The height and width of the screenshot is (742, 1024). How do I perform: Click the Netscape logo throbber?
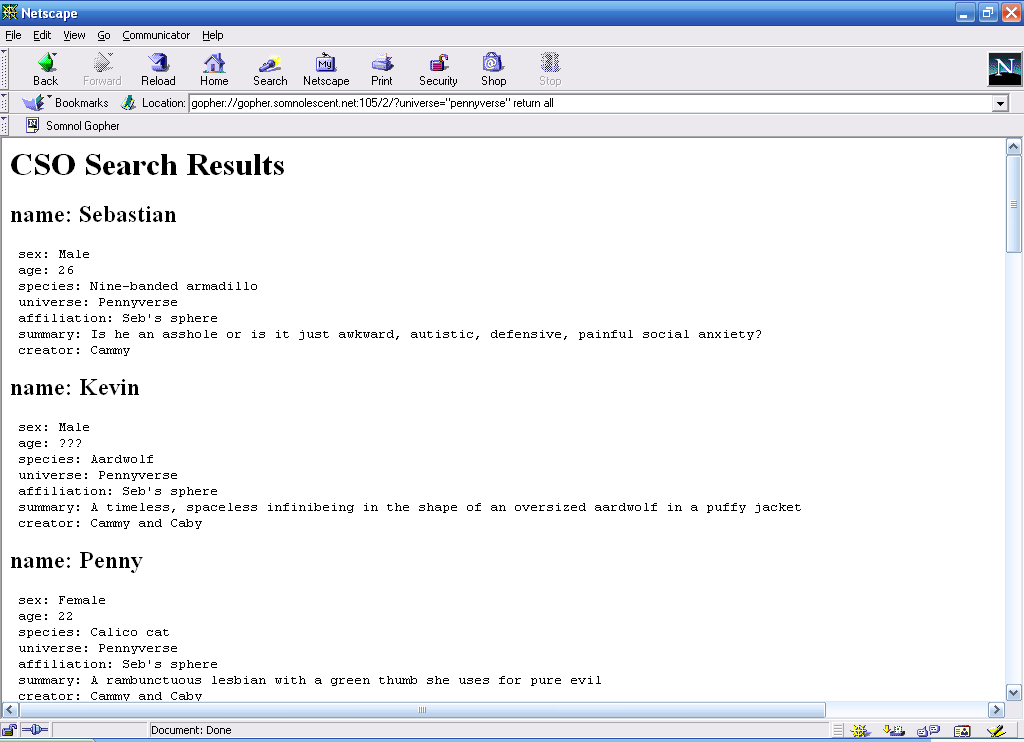pos(1004,69)
